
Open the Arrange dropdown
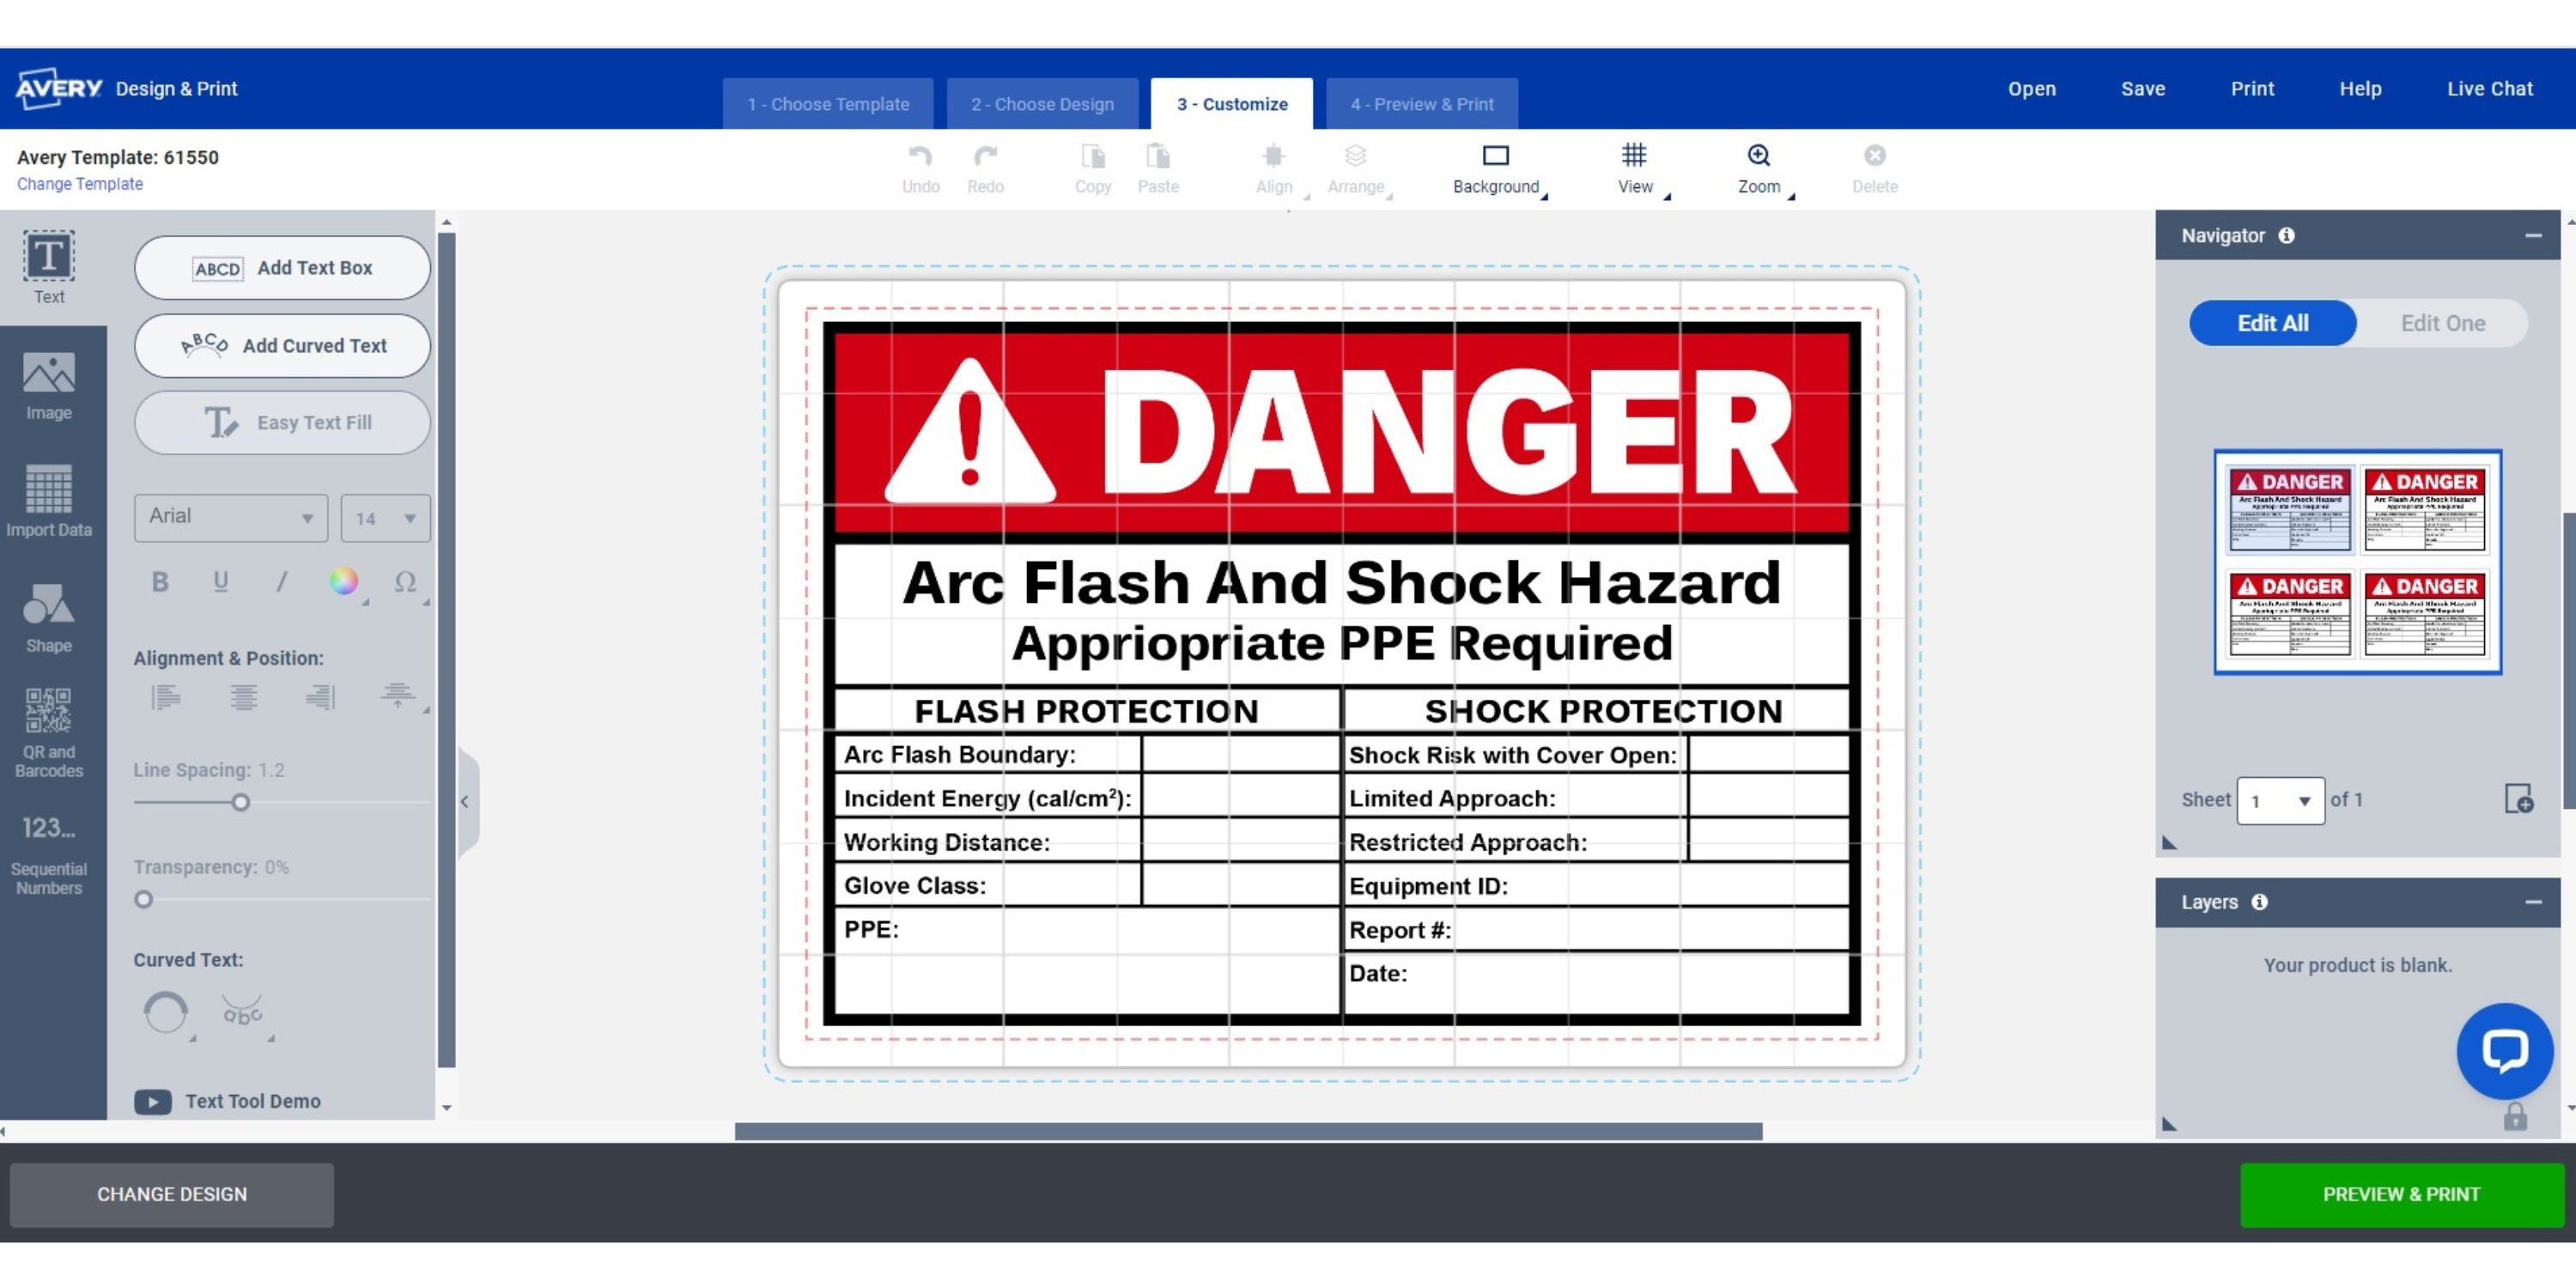point(1356,170)
